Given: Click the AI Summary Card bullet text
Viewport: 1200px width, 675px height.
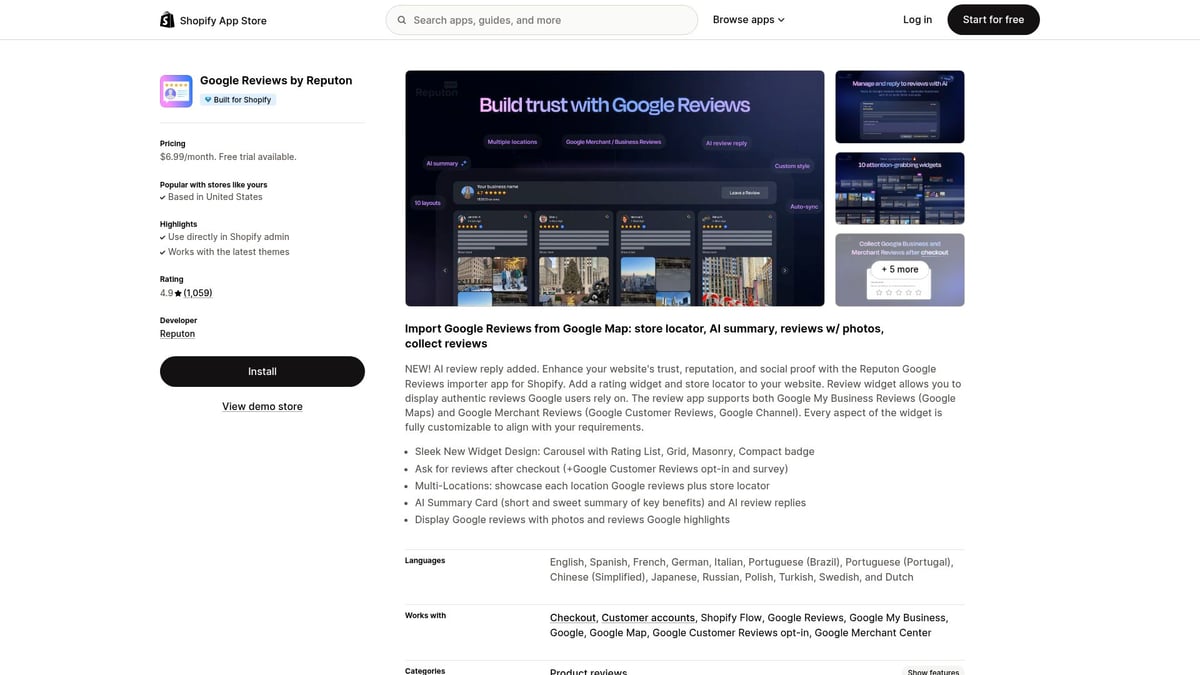Looking at the screenshot, I should [x=610, y=502].
